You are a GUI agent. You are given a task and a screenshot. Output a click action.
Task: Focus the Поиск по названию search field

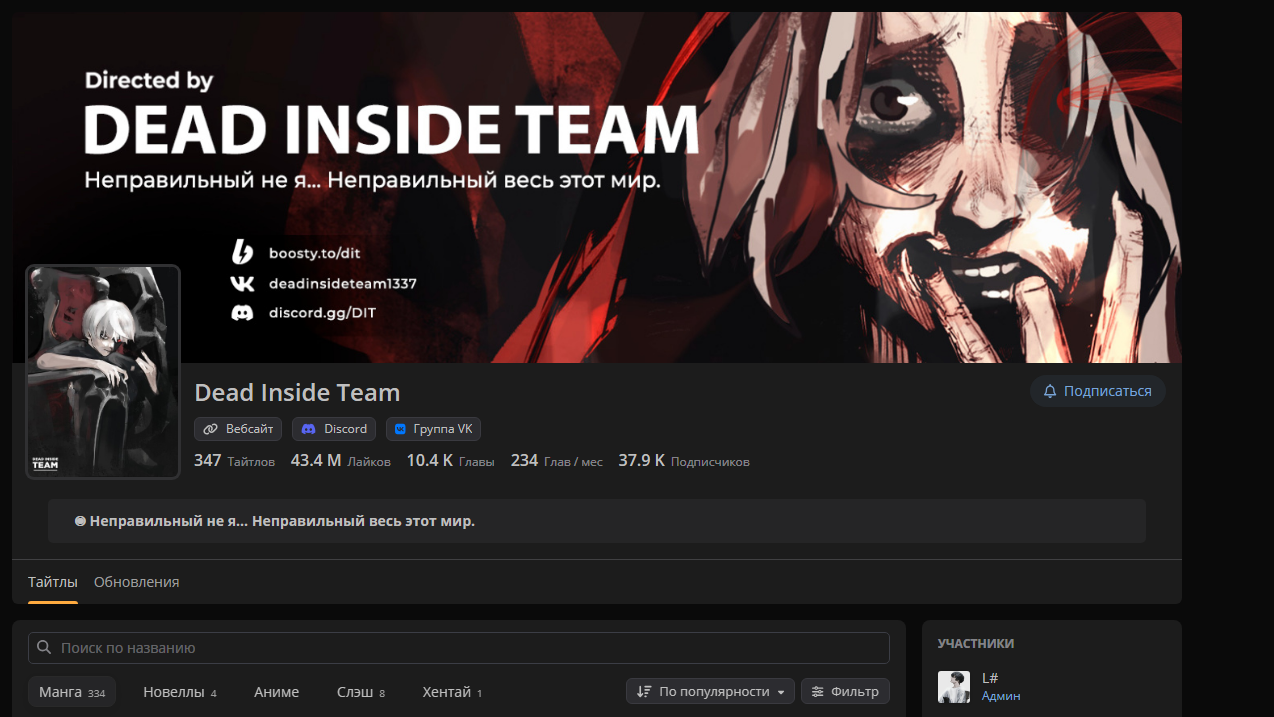tap(459, 648)
